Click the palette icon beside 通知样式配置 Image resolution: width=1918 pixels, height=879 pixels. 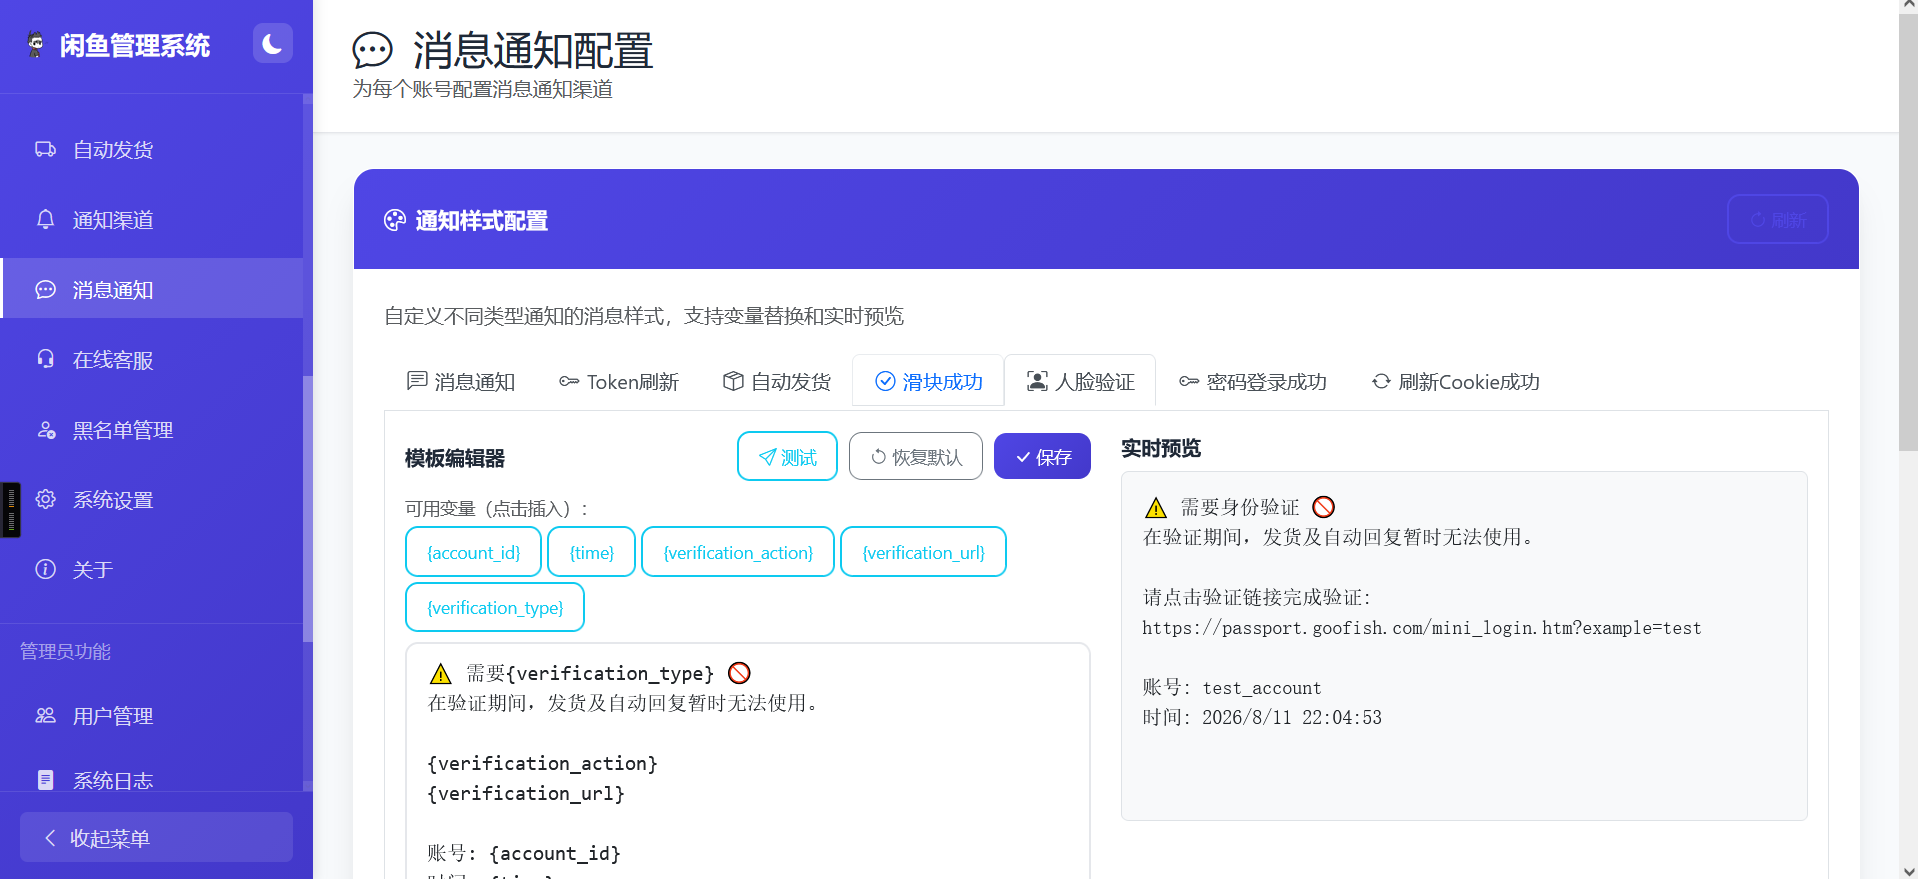(x=395, y=220)
